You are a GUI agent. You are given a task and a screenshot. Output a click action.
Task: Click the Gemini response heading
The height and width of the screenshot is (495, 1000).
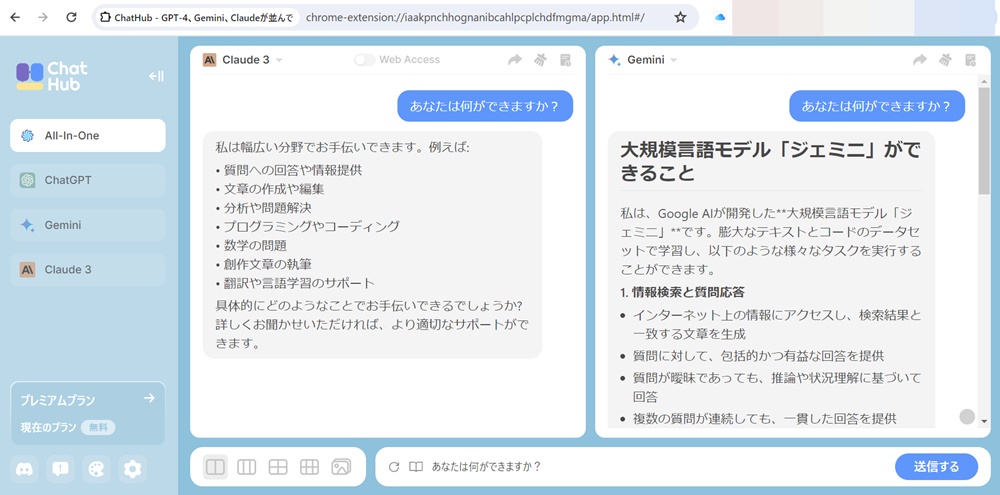770,161
